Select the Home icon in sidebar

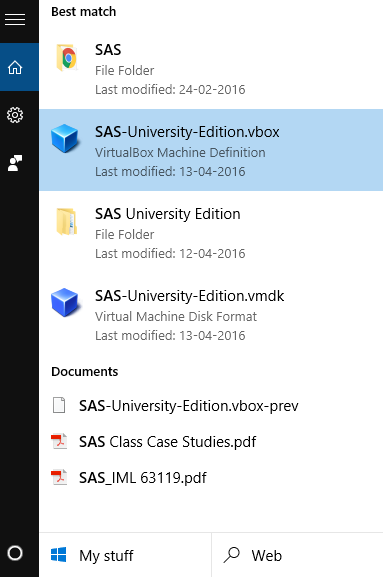pos(15,67)
